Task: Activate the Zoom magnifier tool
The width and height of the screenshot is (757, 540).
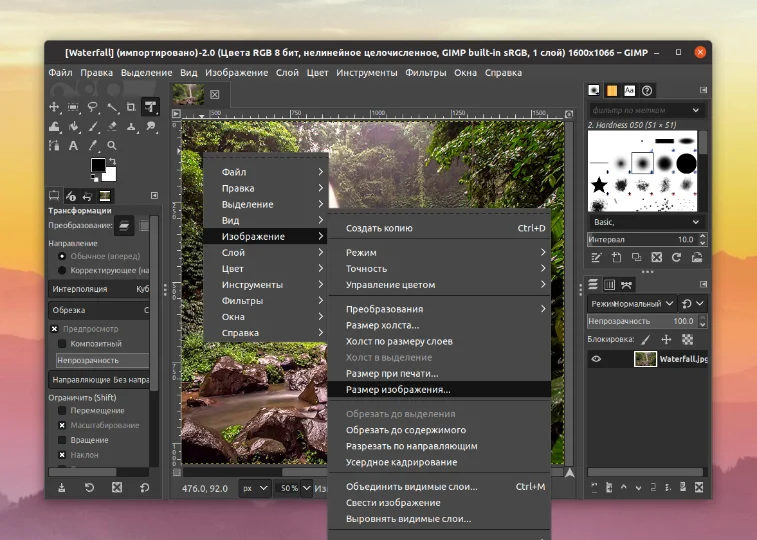Action: pyautogui.click(x=111, y=146)
